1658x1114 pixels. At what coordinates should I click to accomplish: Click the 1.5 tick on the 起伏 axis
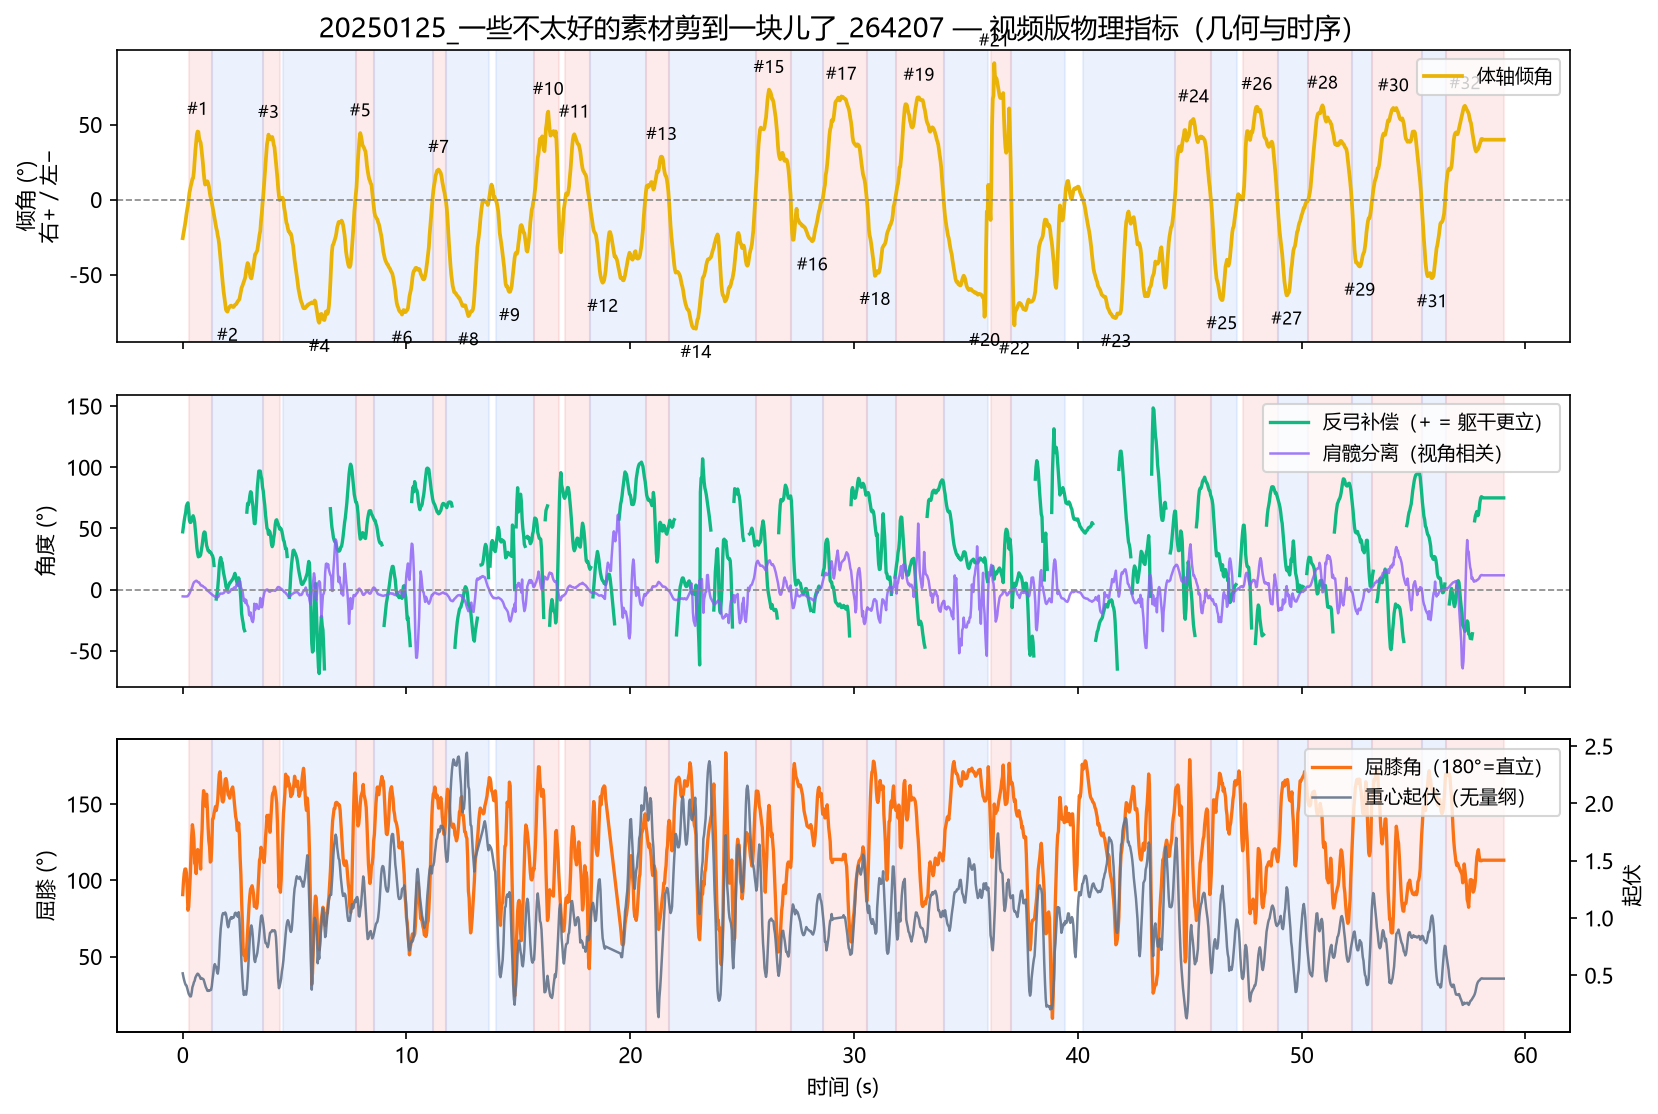point(1598,861)
